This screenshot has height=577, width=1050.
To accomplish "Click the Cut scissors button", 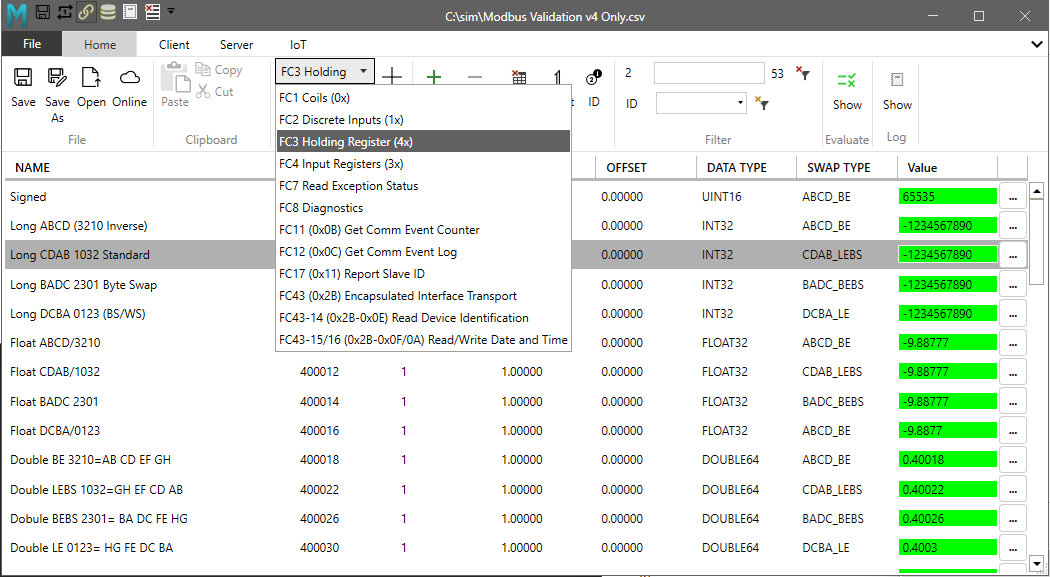I will tap(215, 92).
